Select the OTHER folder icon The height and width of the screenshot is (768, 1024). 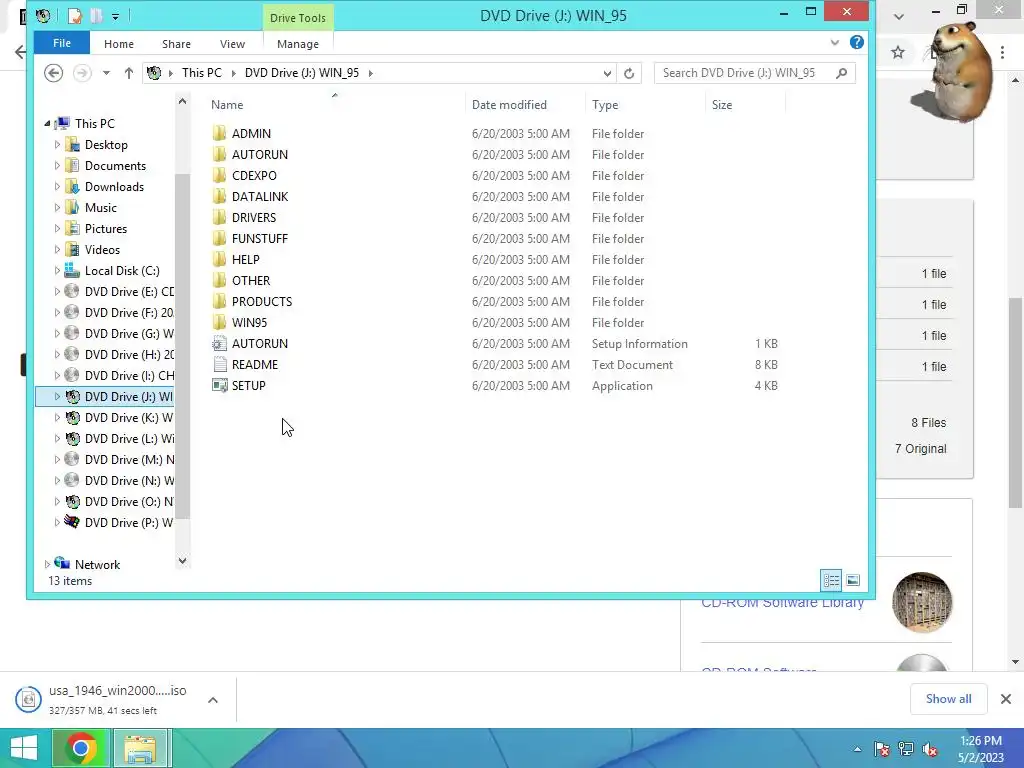point(219,280)
